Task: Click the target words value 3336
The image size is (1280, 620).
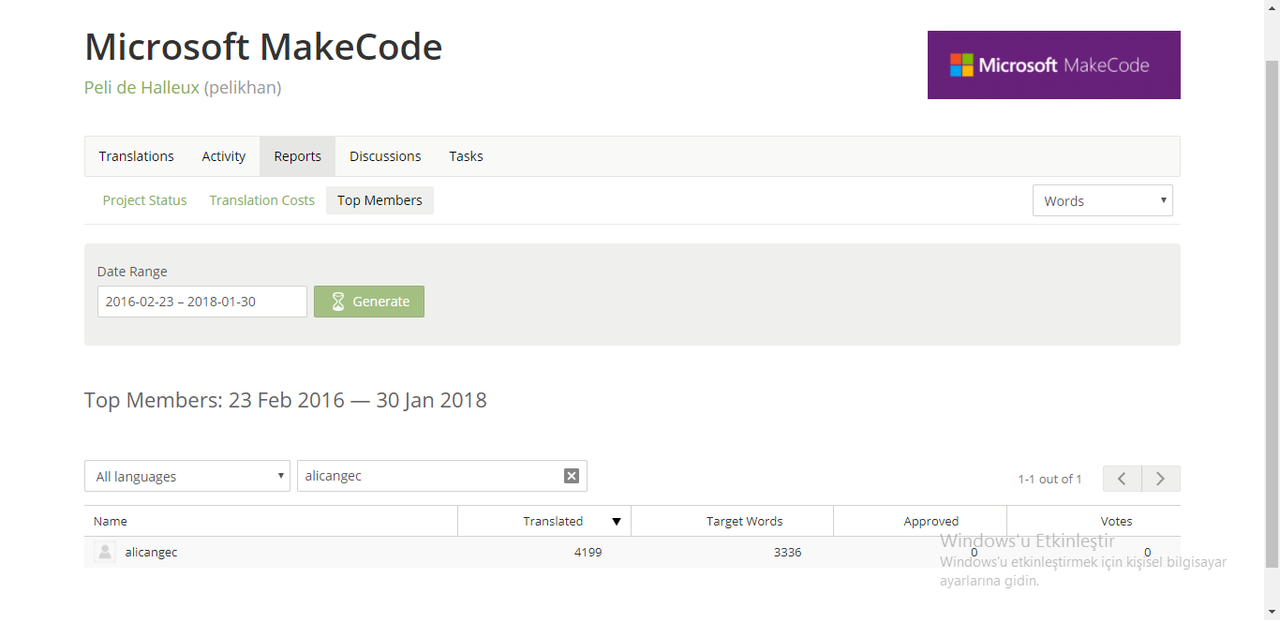Action: pyautogui.click(x=788, y=552)
